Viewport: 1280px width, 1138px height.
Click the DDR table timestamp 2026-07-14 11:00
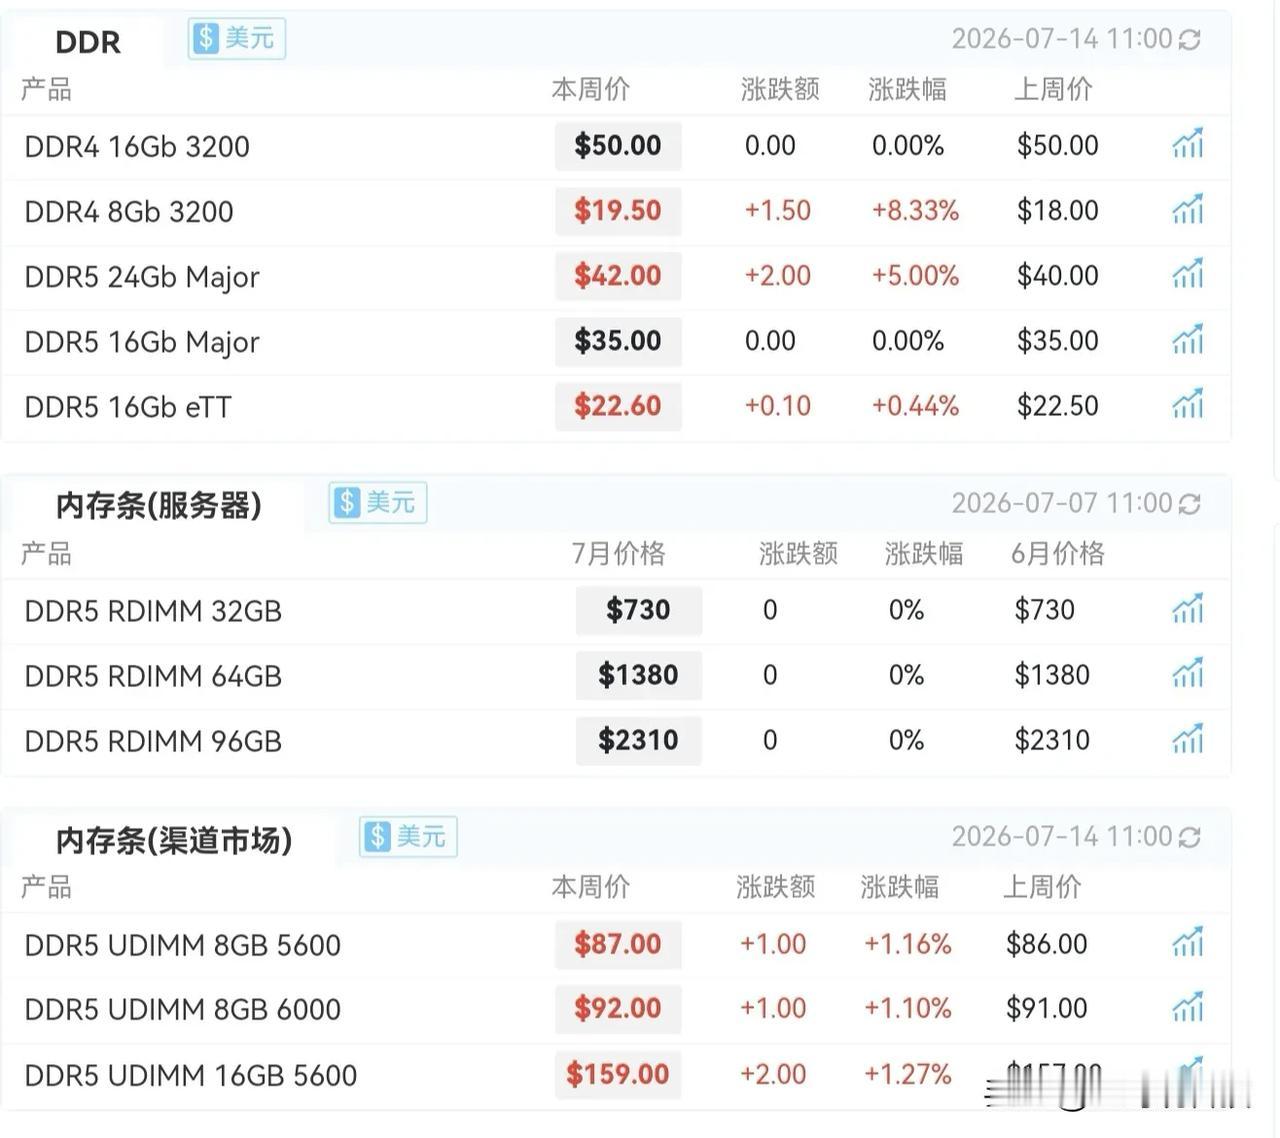[1061, 39]
